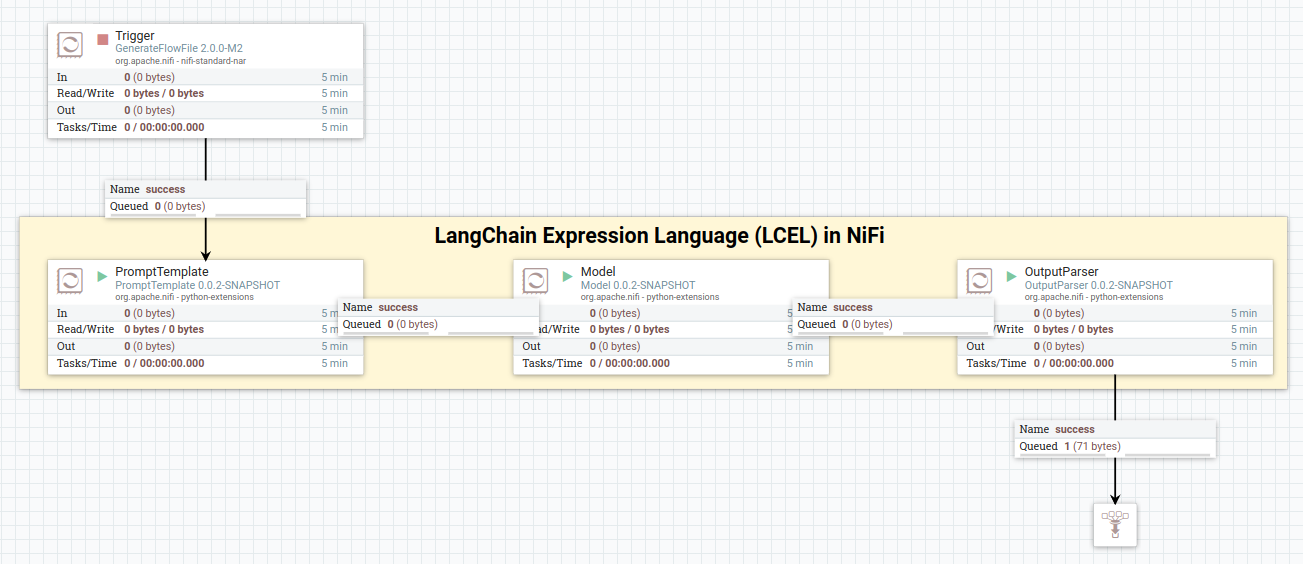This screenshot has height=564, width=1303.
Task: Select the connection with 1 queued (71 bytes)
Action: (1115, 438)
